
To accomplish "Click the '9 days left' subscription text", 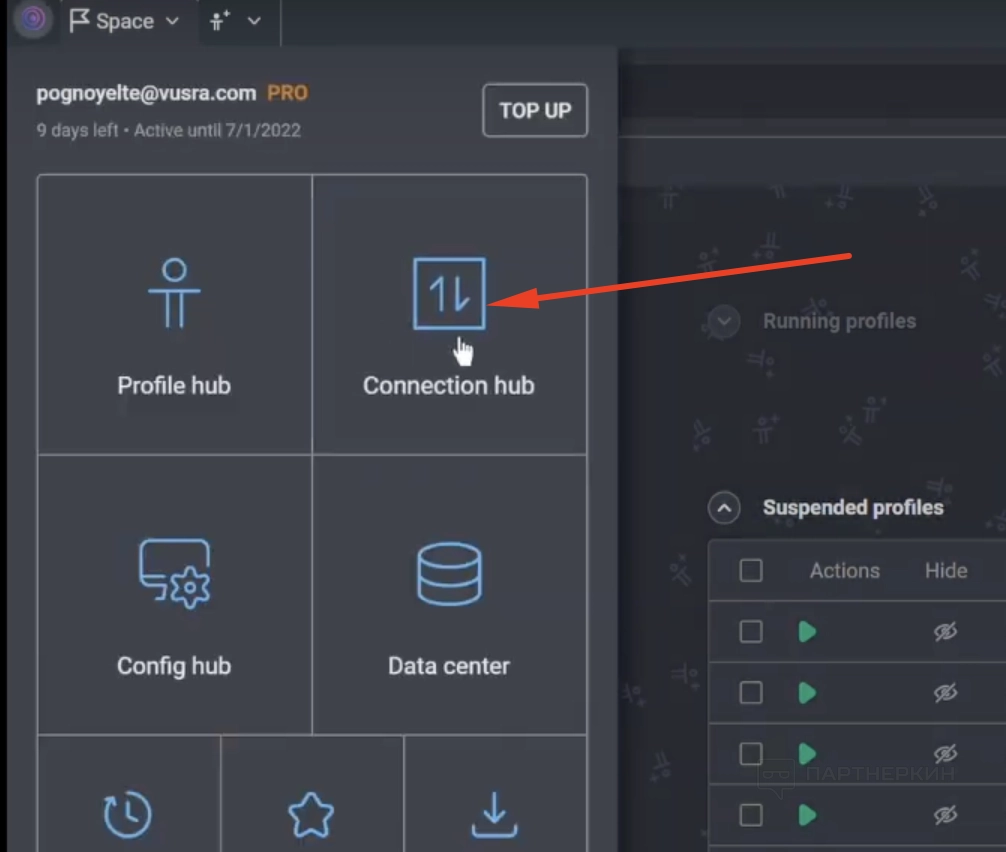I will point(77,130).
